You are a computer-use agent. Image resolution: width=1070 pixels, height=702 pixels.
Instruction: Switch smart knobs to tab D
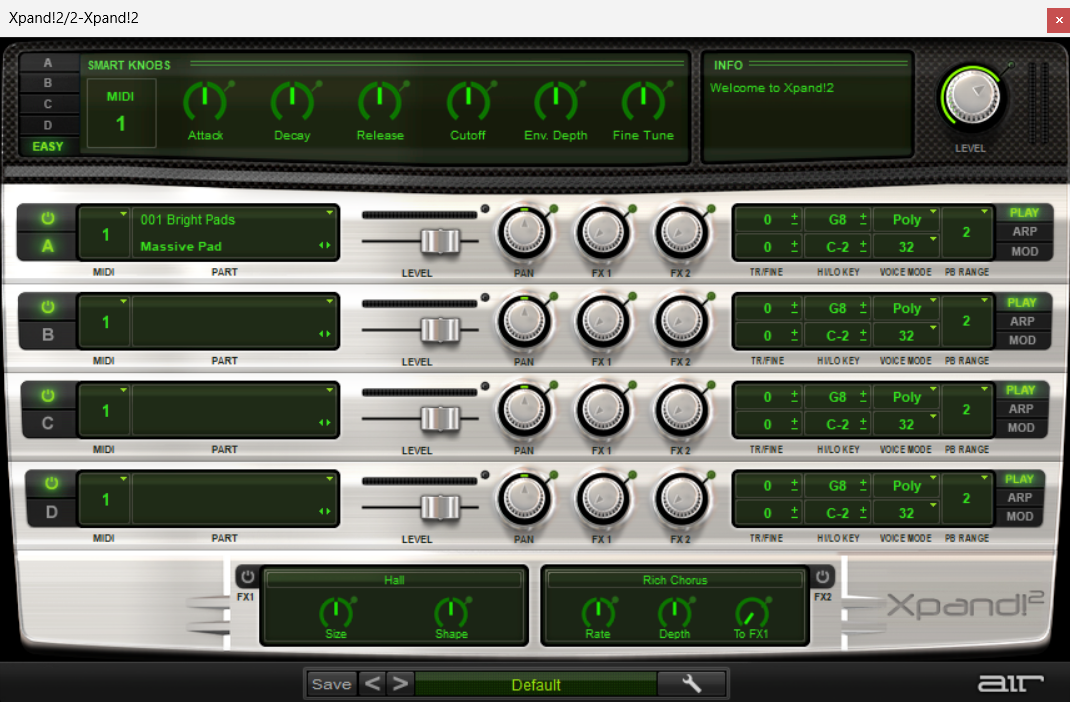click(48, 126)
